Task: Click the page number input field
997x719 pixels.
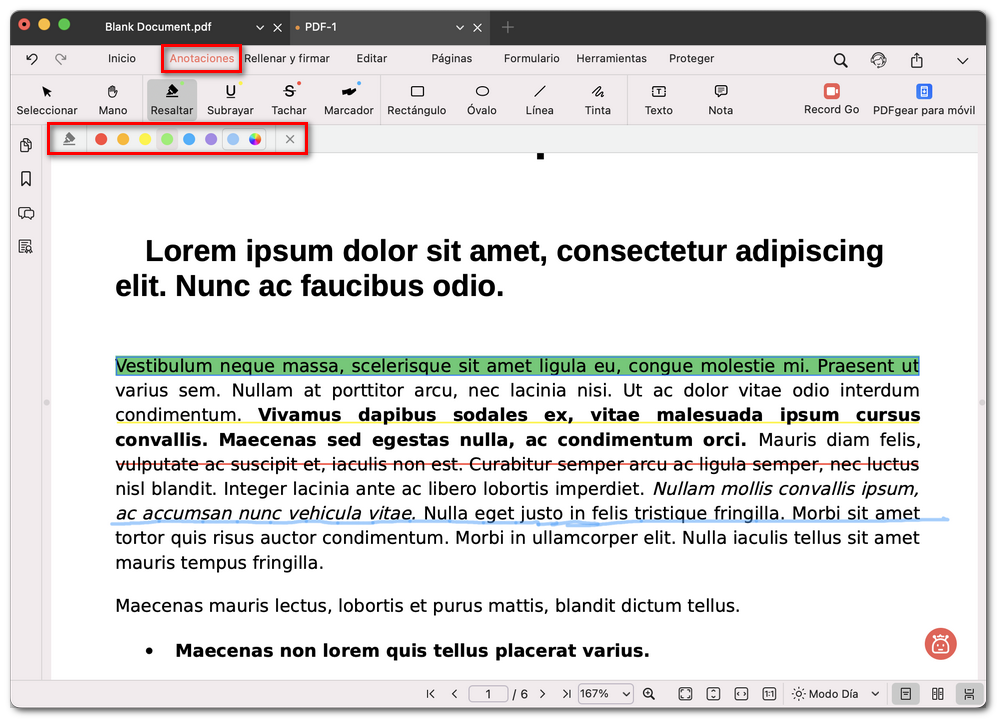Action: (488, 693)
